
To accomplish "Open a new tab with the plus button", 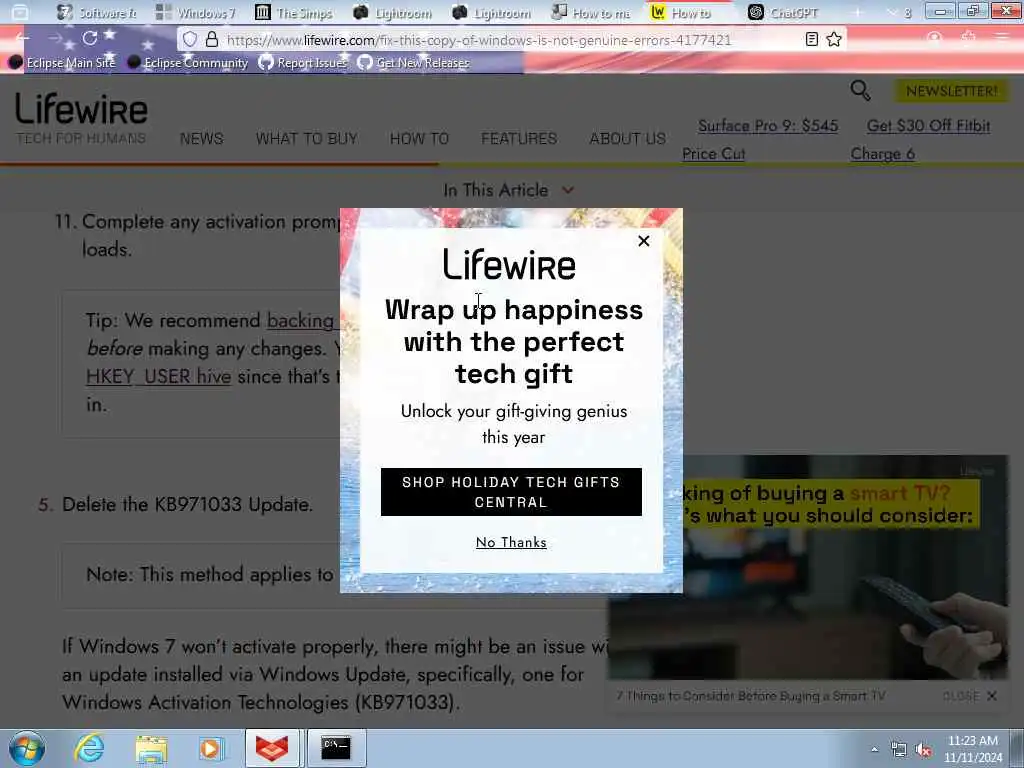I will click(x=857, y=12).
